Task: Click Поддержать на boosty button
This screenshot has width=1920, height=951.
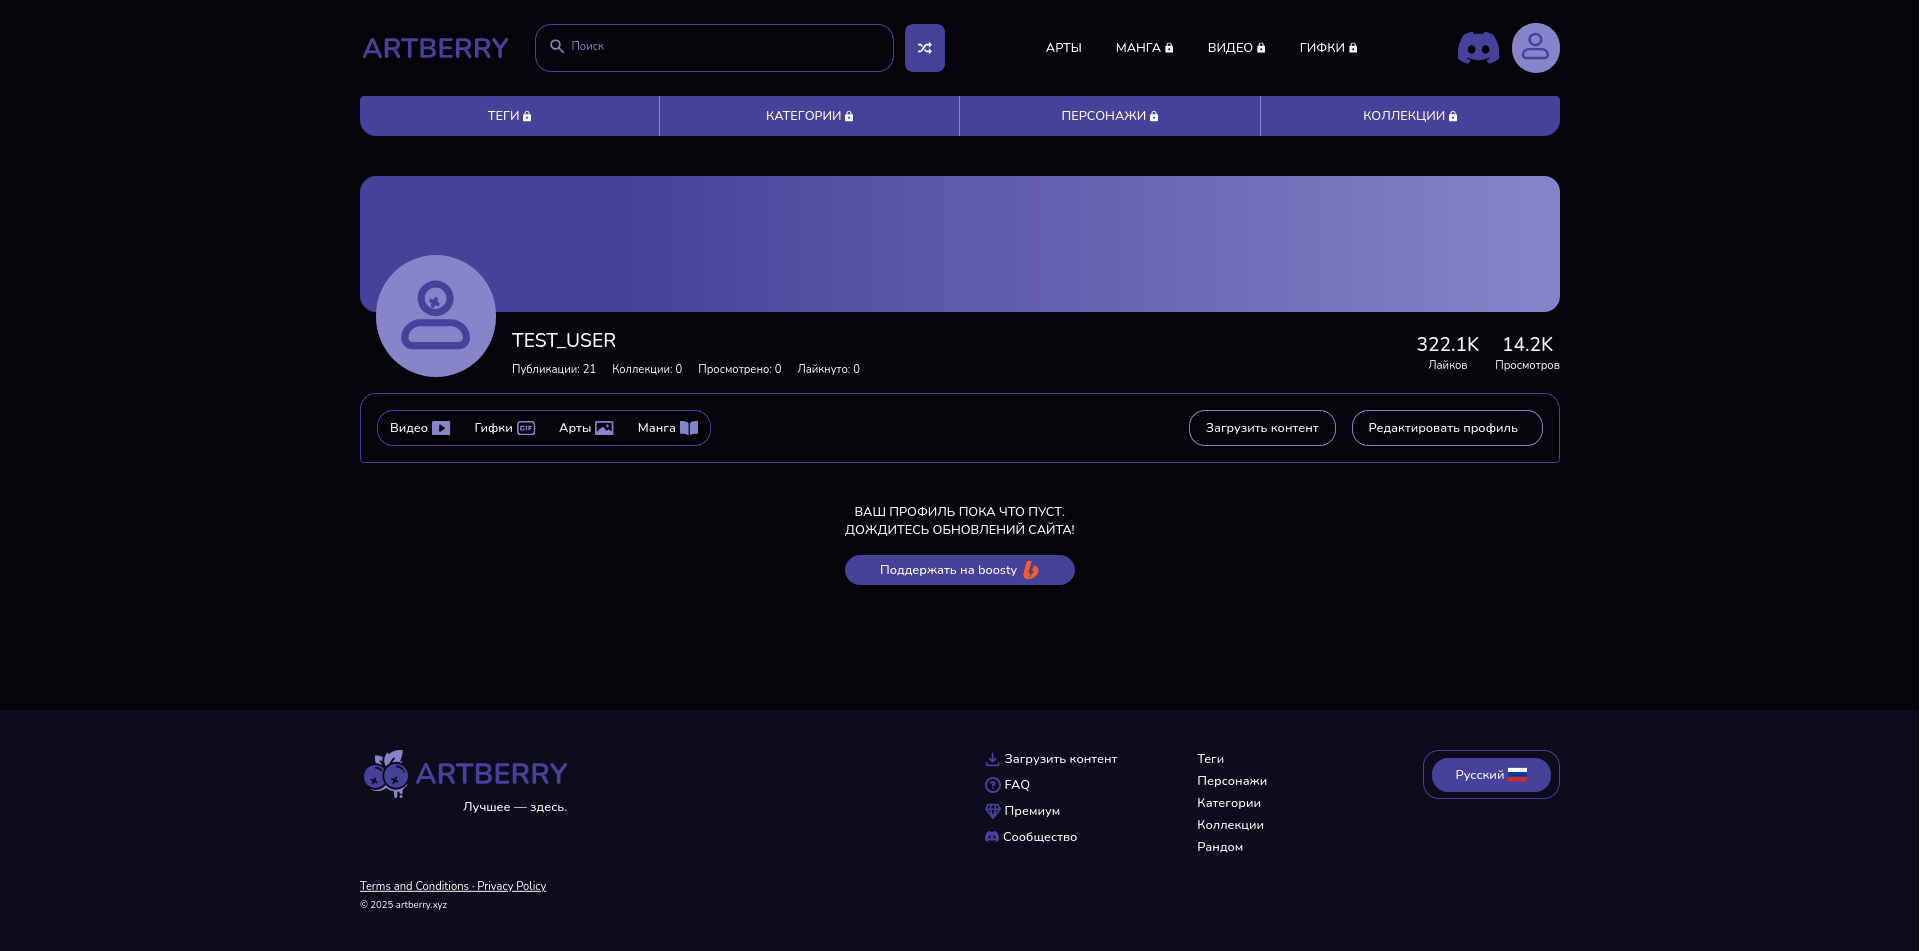Action: (959, 570)
